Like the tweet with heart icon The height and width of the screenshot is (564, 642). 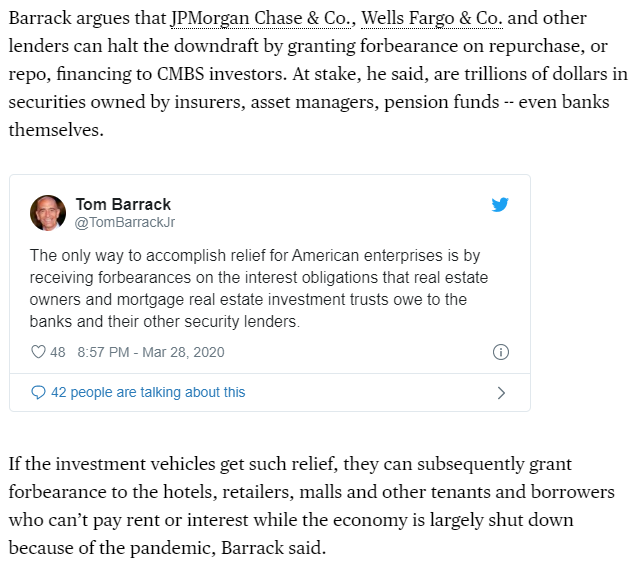[x=38, y=352]
